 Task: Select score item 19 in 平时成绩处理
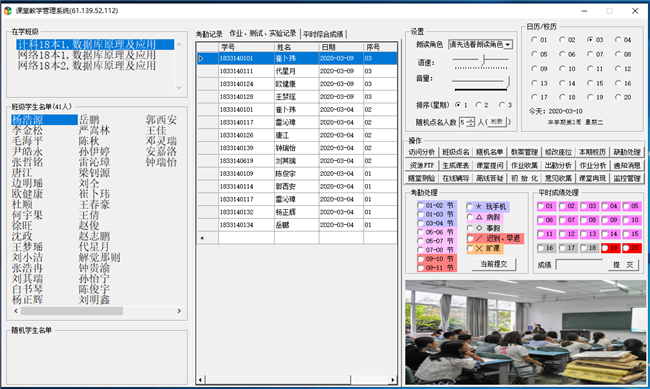click(x=605, y=248)
